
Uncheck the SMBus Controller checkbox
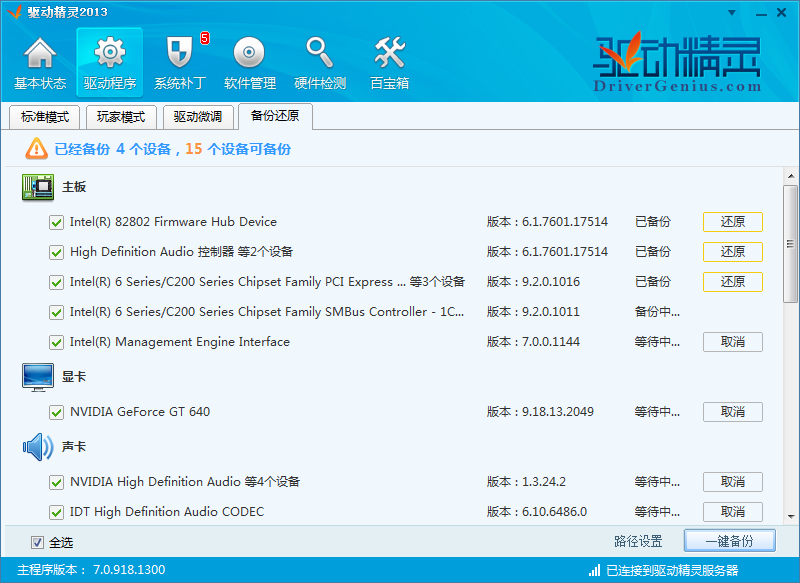tap(56, 313)
